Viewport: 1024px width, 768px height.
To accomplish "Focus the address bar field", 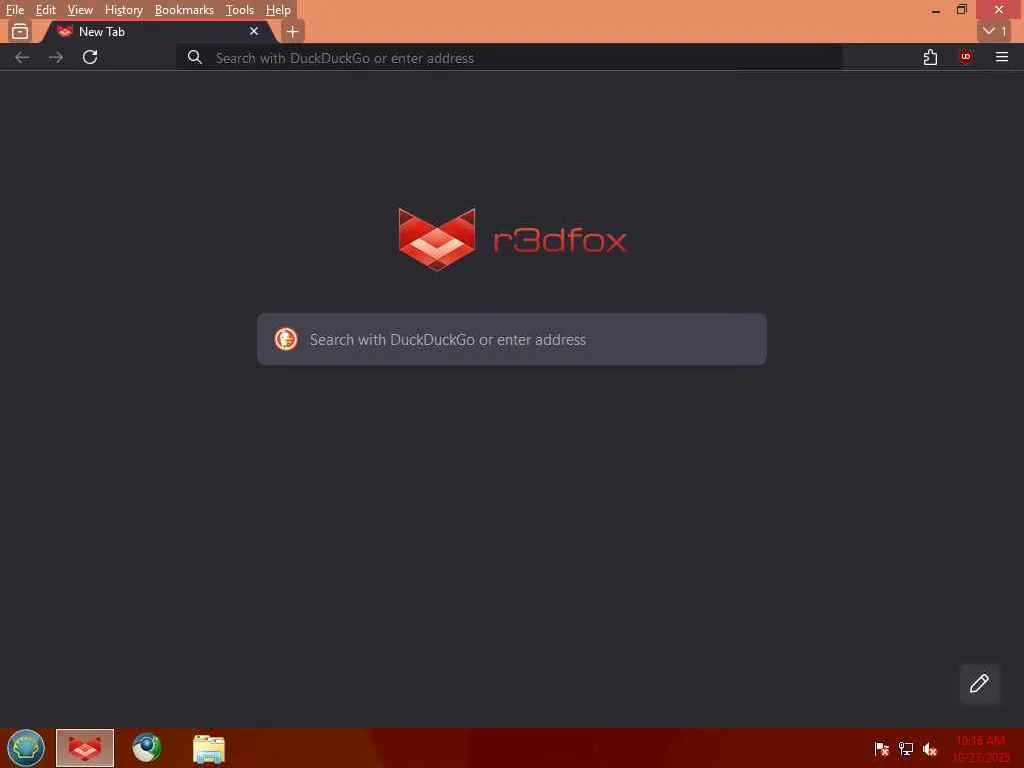I will coord(509,57).
